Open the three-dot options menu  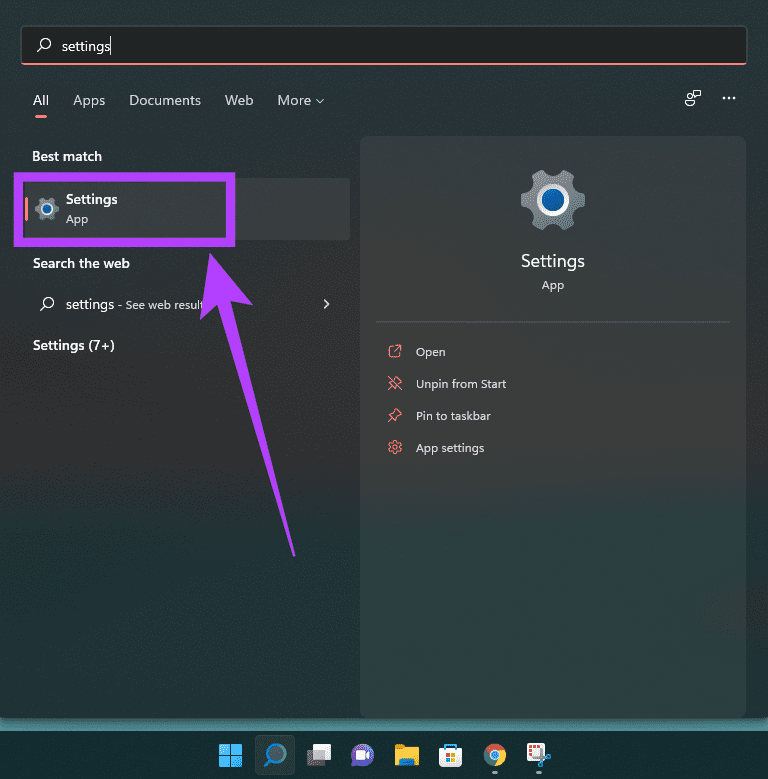(x=729, y=98)
